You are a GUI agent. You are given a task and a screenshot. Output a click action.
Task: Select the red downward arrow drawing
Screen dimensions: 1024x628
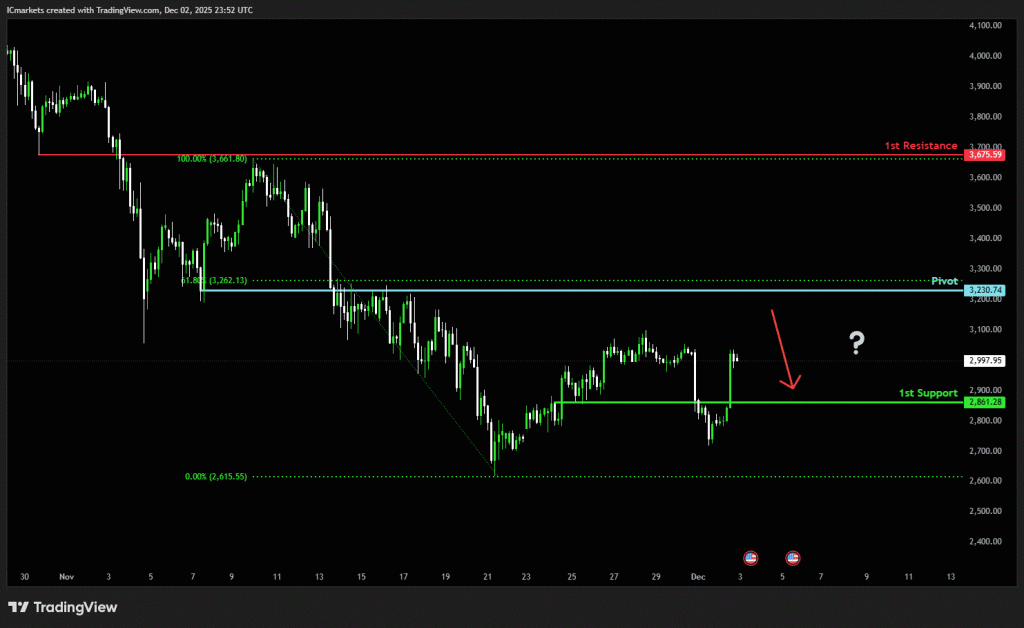[782, 349]
